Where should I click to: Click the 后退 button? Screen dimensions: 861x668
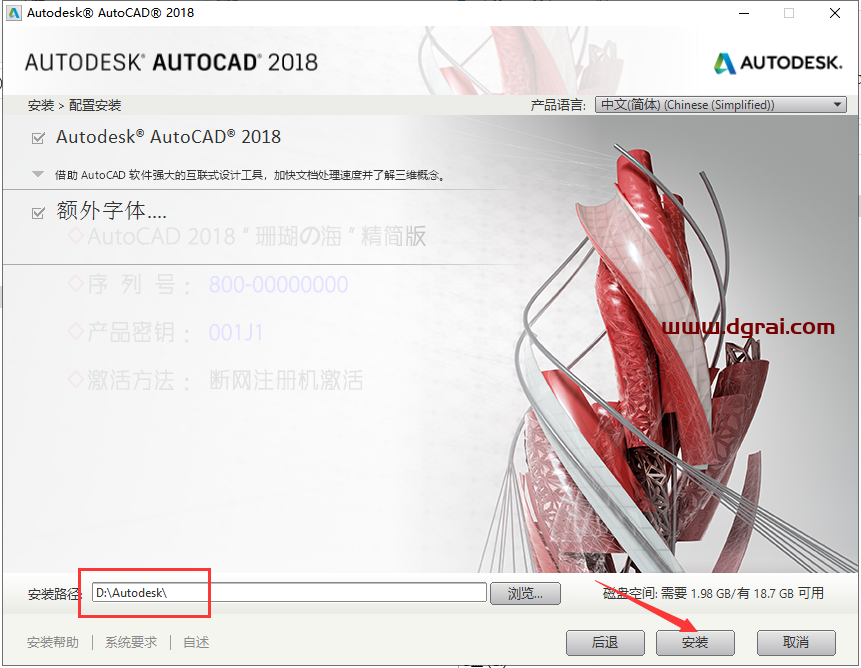pyautogui.click(x=605, y=642)
